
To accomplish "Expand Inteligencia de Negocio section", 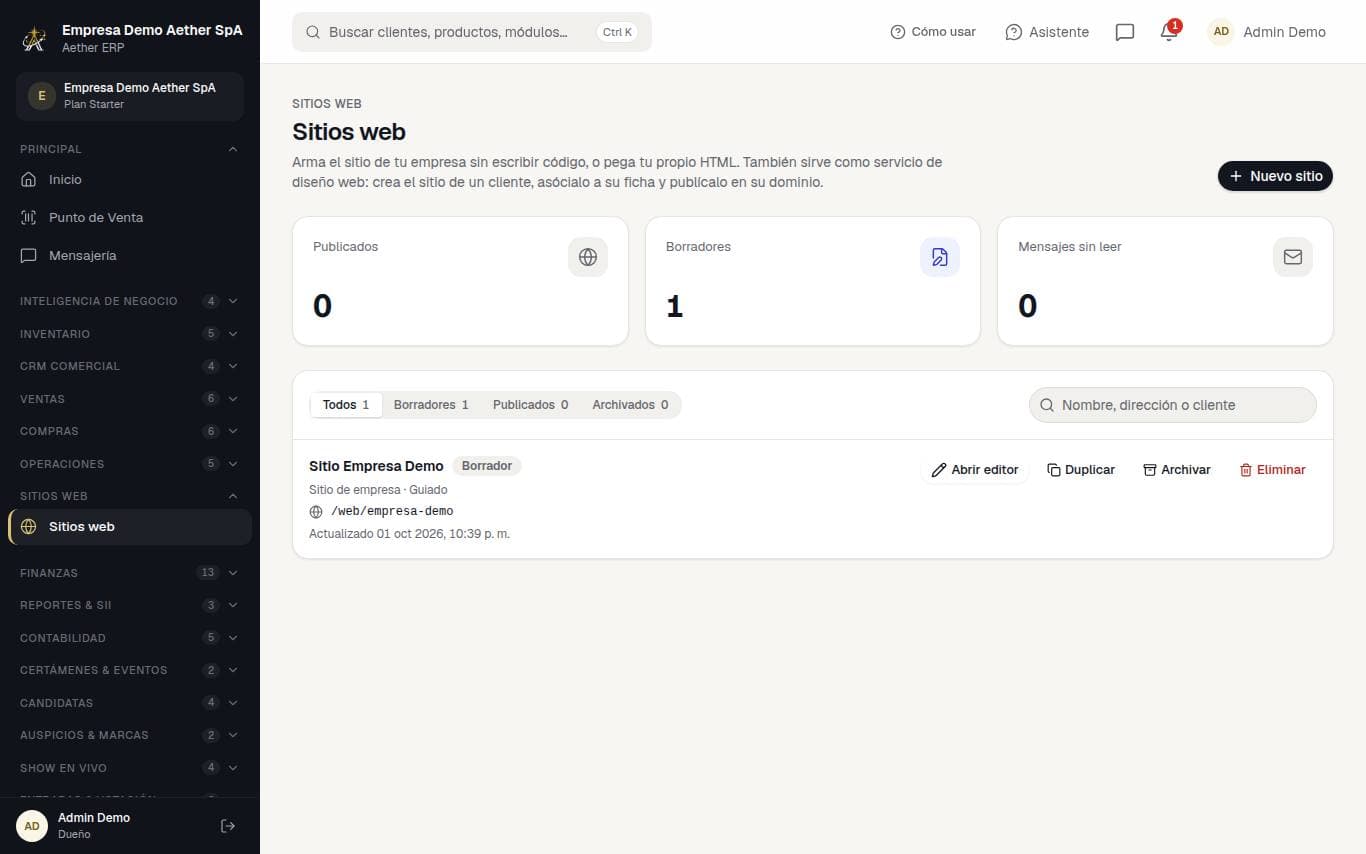I will click(130, 301).
